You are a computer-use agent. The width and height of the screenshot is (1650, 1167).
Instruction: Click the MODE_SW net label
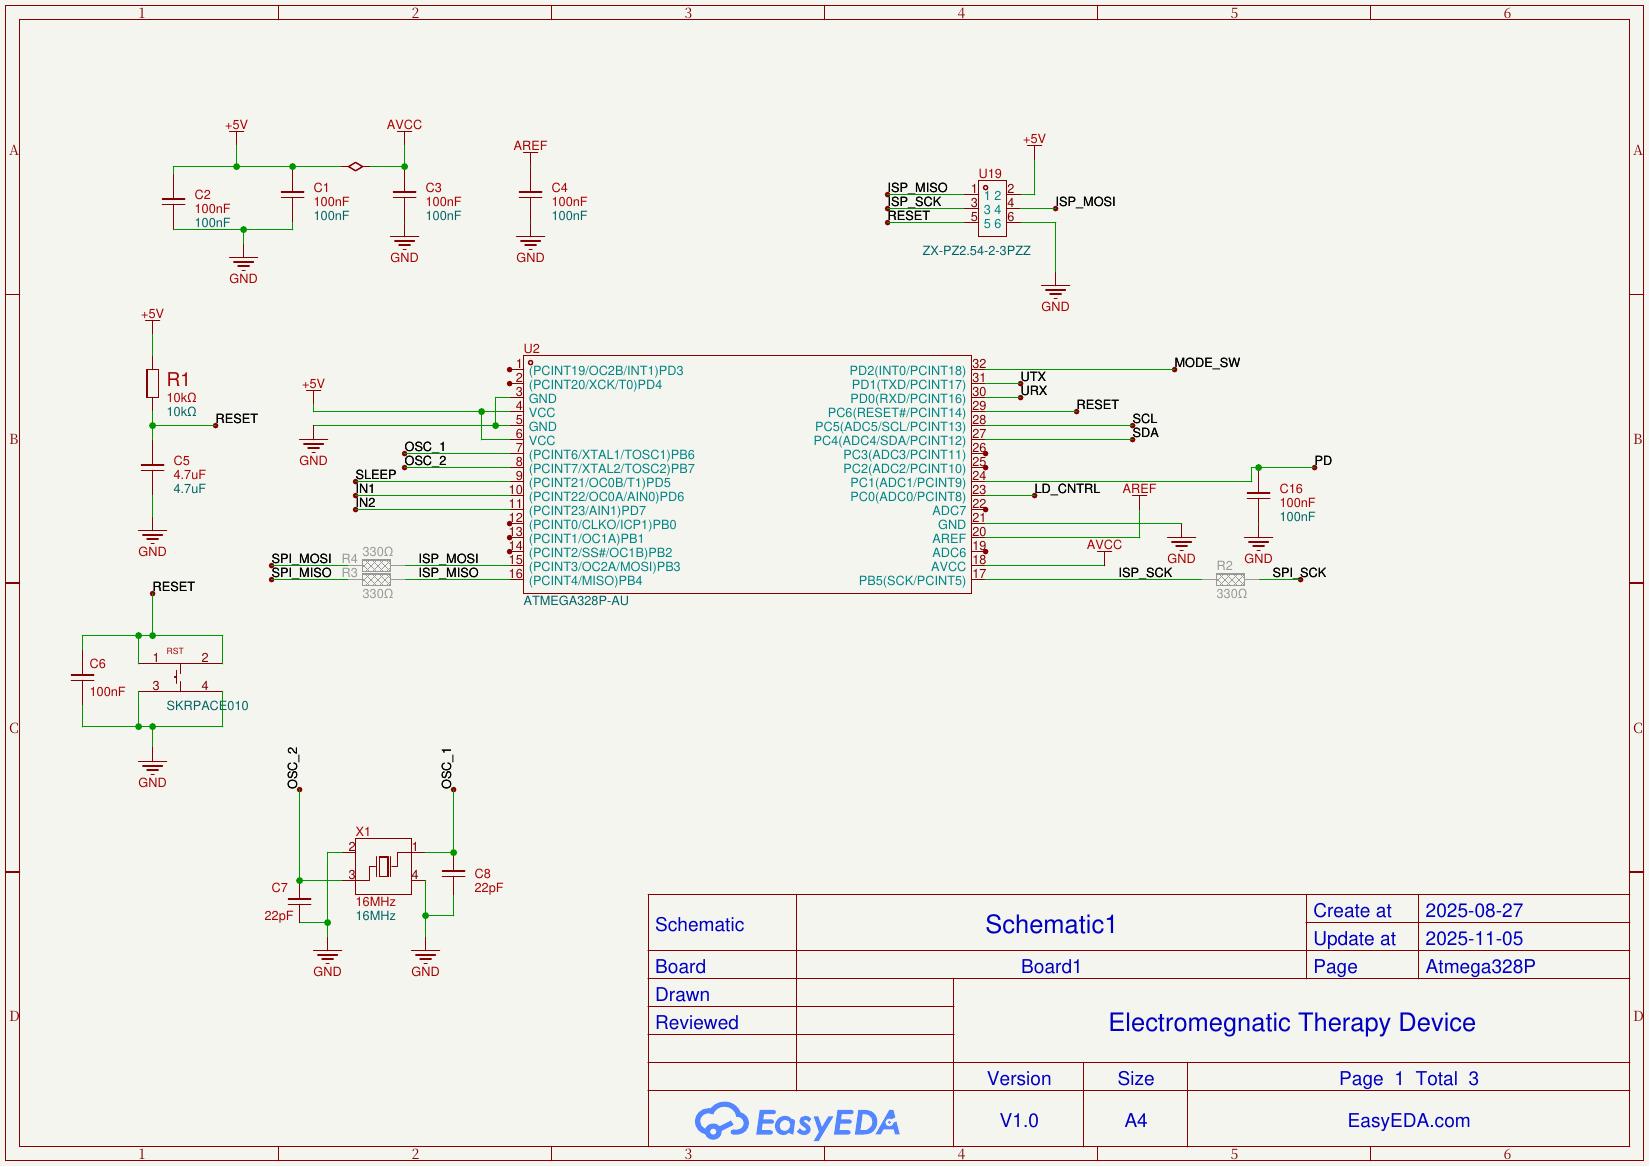click(1207, 363)
